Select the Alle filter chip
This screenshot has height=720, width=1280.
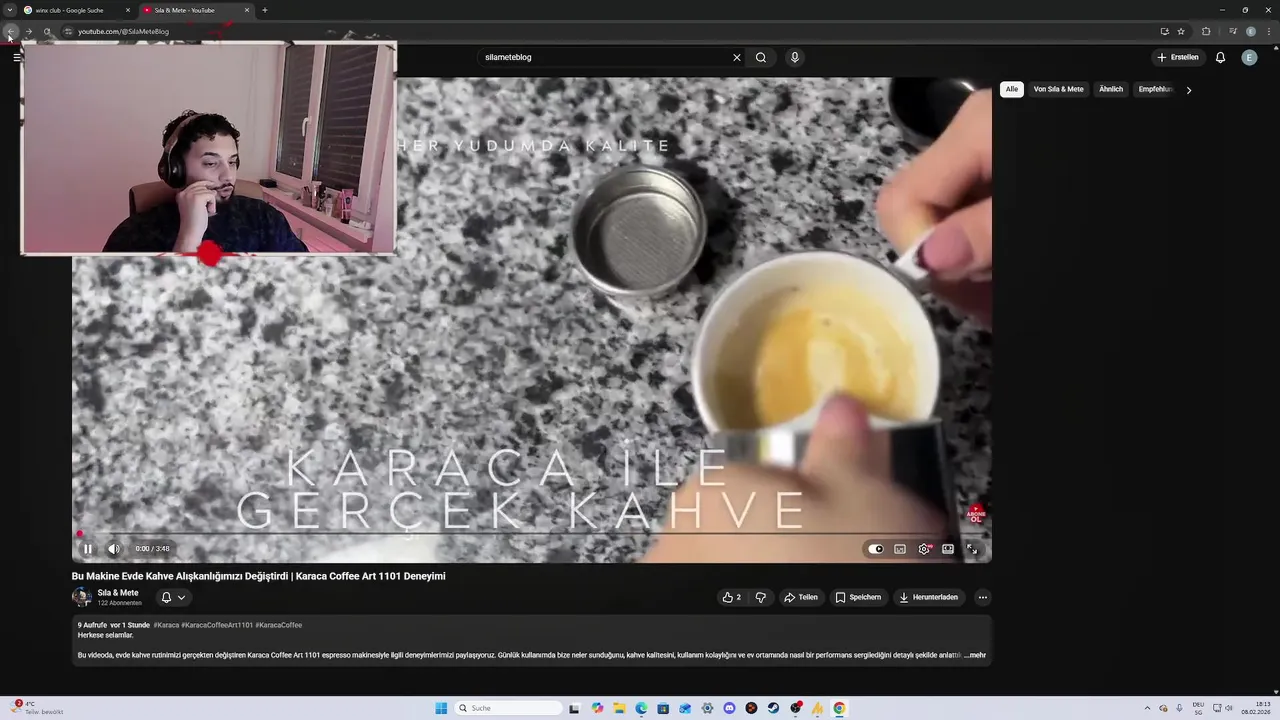pos(1012,89)
